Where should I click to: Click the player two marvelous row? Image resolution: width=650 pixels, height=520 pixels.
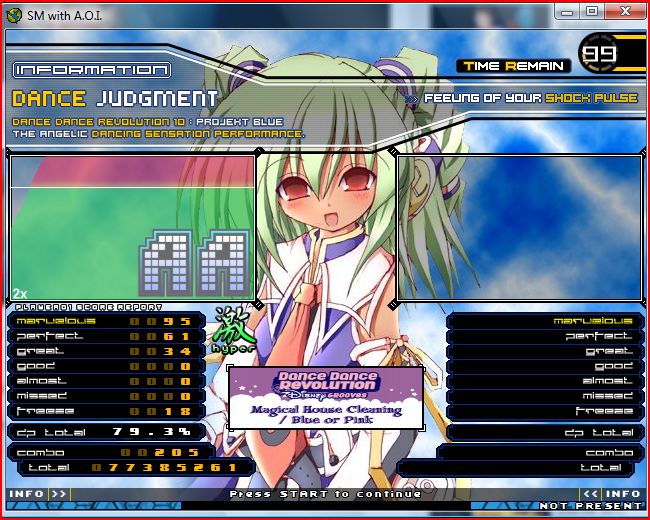tap(545, 321)
